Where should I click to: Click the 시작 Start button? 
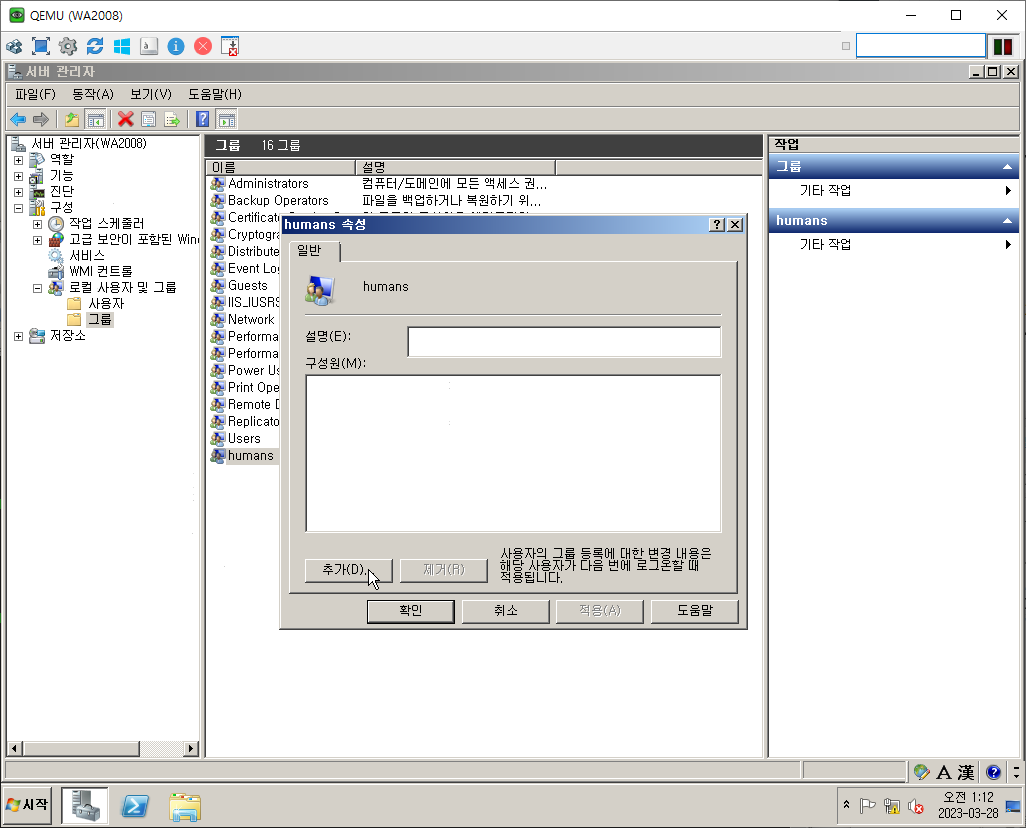27,805
